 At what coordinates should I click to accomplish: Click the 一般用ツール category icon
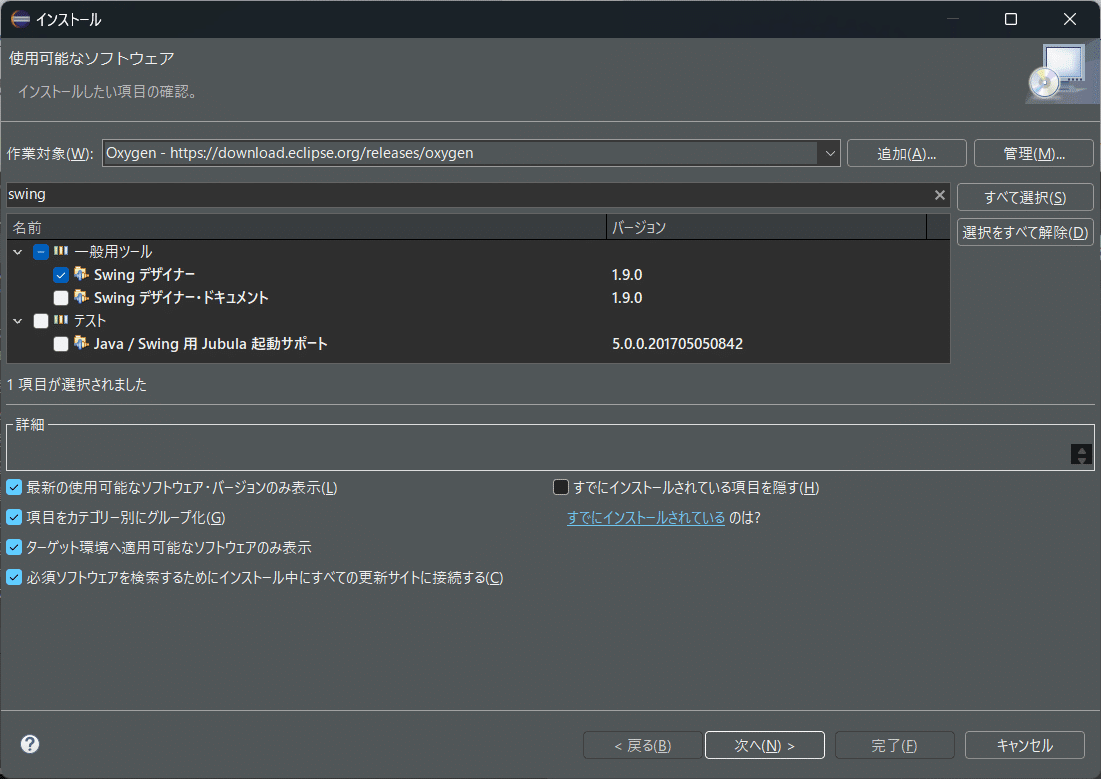pyautogui.click(x=61, y=251)
